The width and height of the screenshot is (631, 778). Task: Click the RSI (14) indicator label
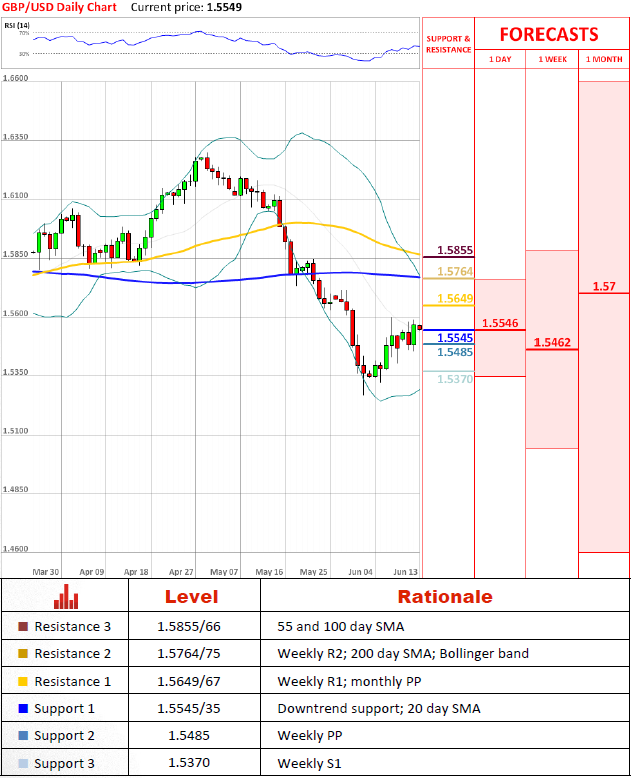click(x=17, y=25)
